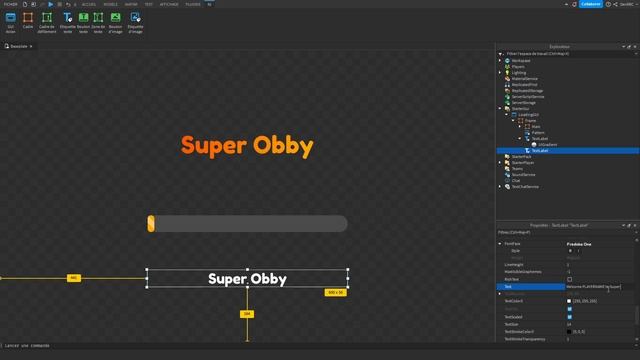The width and height of the screenshot is (640, 360).
Task: Toggle the bold style button under FontFace
Action: [x=570, y=251]
